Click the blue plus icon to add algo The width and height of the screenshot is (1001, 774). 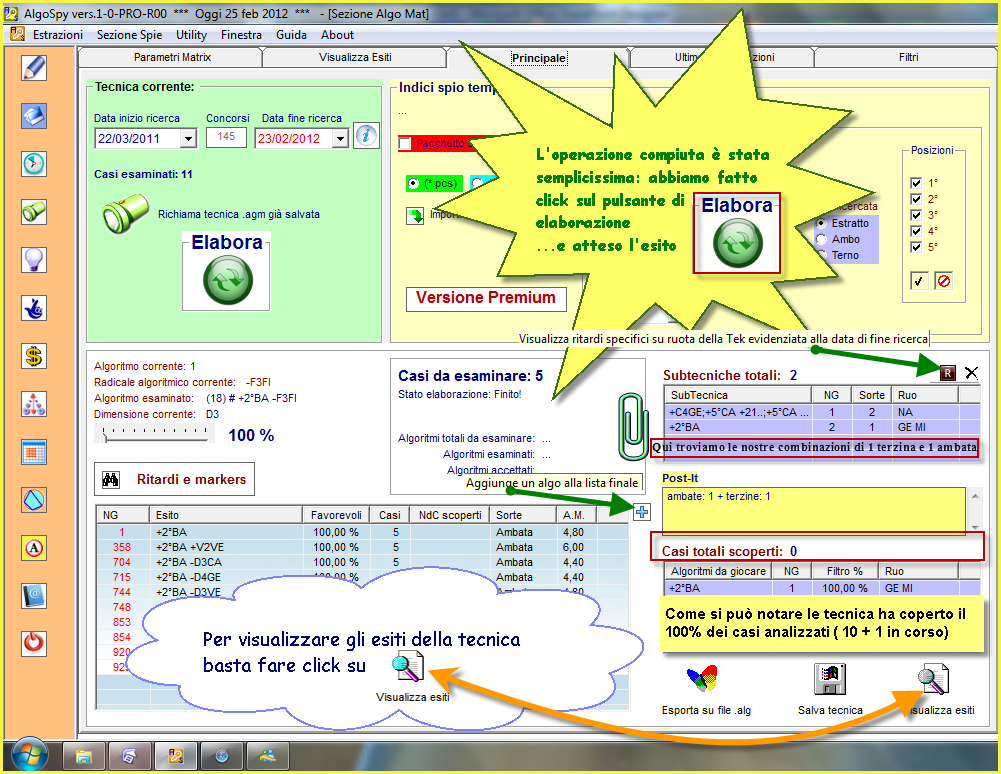pyautogui.click(x=642, y=512)
